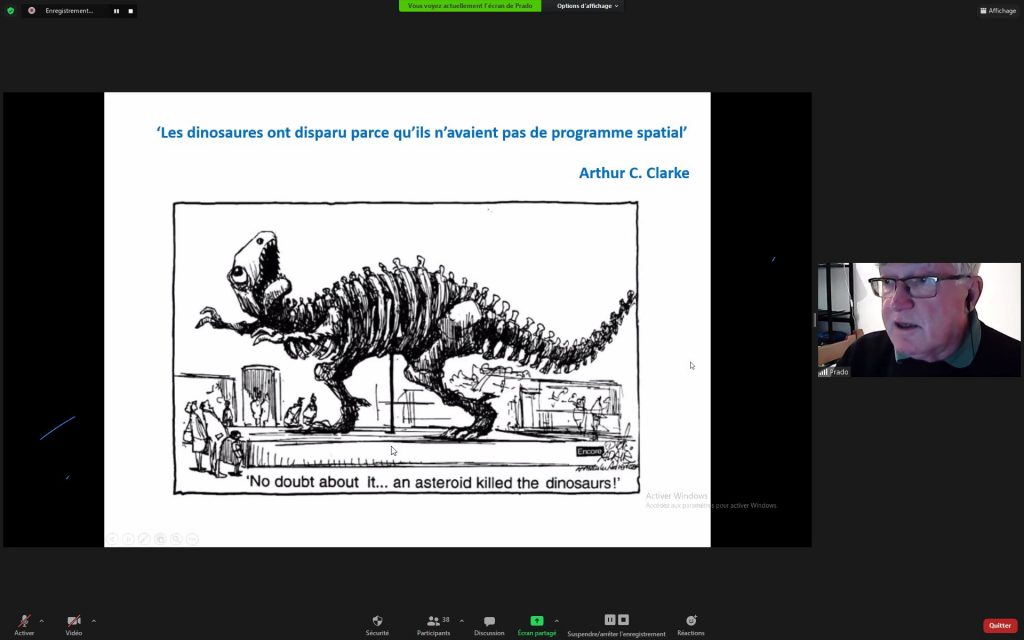Viewport: 1024px width, 640px height.
Task: Unmute with the Activer microphone icon
Action: point(24,620)
